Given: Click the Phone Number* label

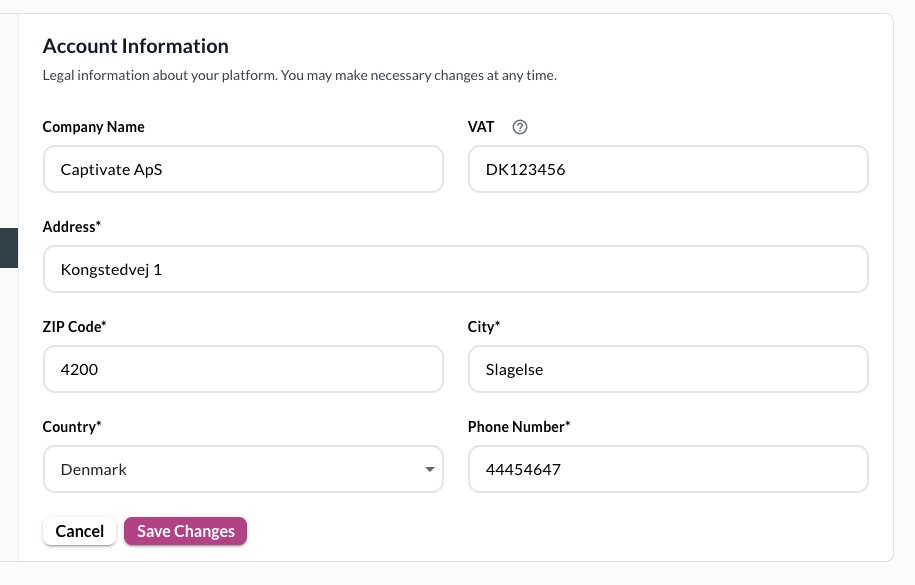Looking at the screenshot, I should (519, 427).
